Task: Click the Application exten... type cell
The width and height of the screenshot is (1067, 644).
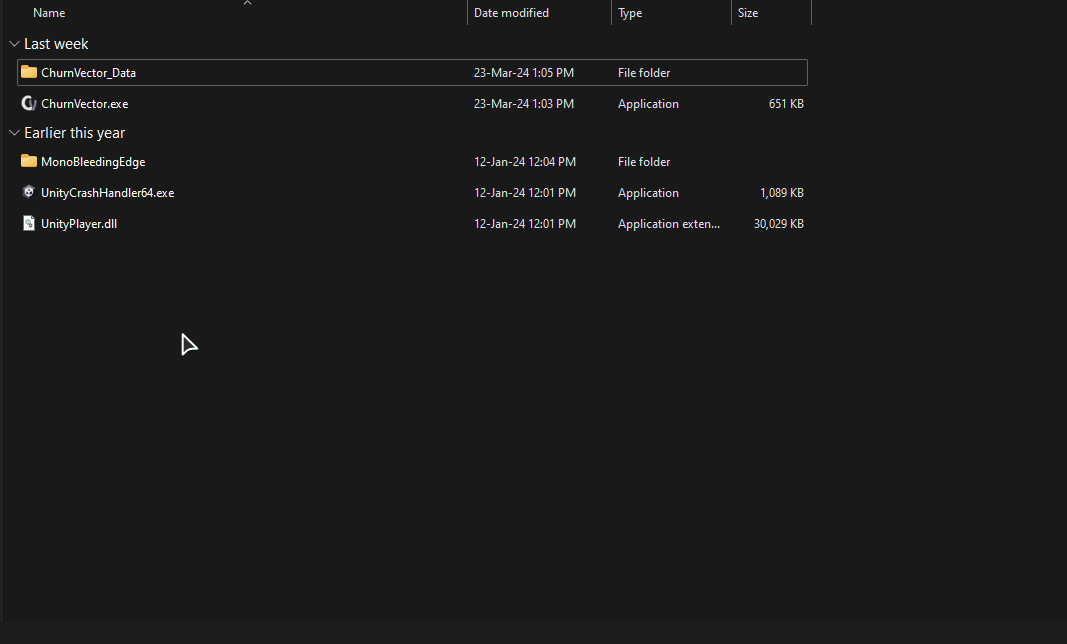Action: 669,224
